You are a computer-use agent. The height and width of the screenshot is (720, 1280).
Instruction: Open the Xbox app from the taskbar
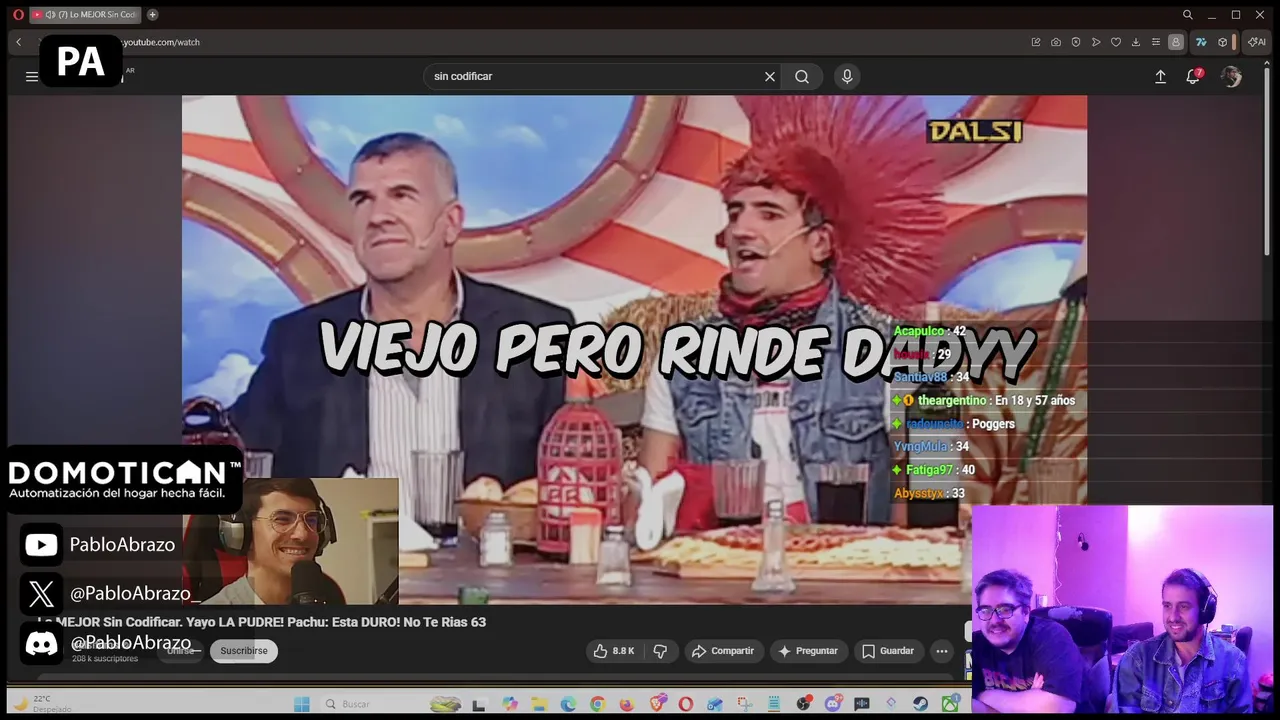click(x=950, y=704)
